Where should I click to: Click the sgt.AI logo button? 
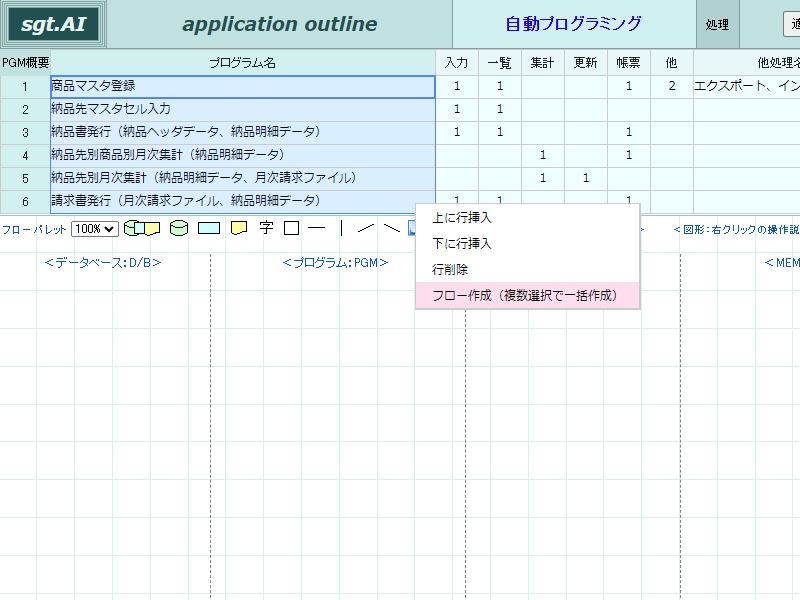[53, 24]
